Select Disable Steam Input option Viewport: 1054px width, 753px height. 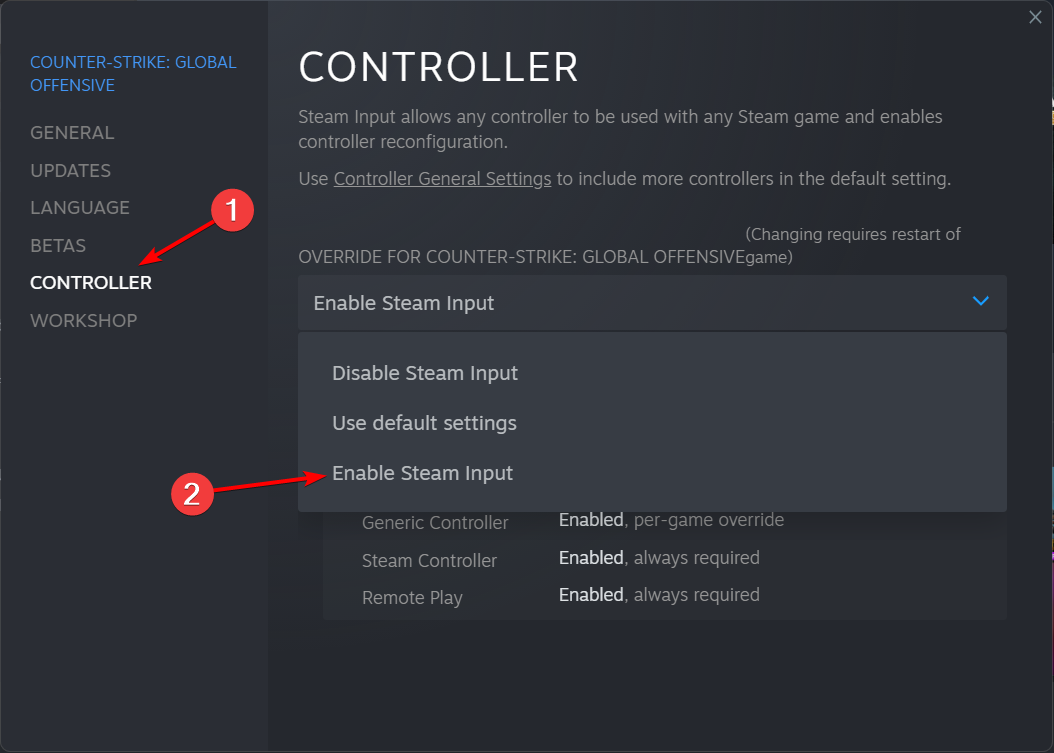click(x=425, y=373)
